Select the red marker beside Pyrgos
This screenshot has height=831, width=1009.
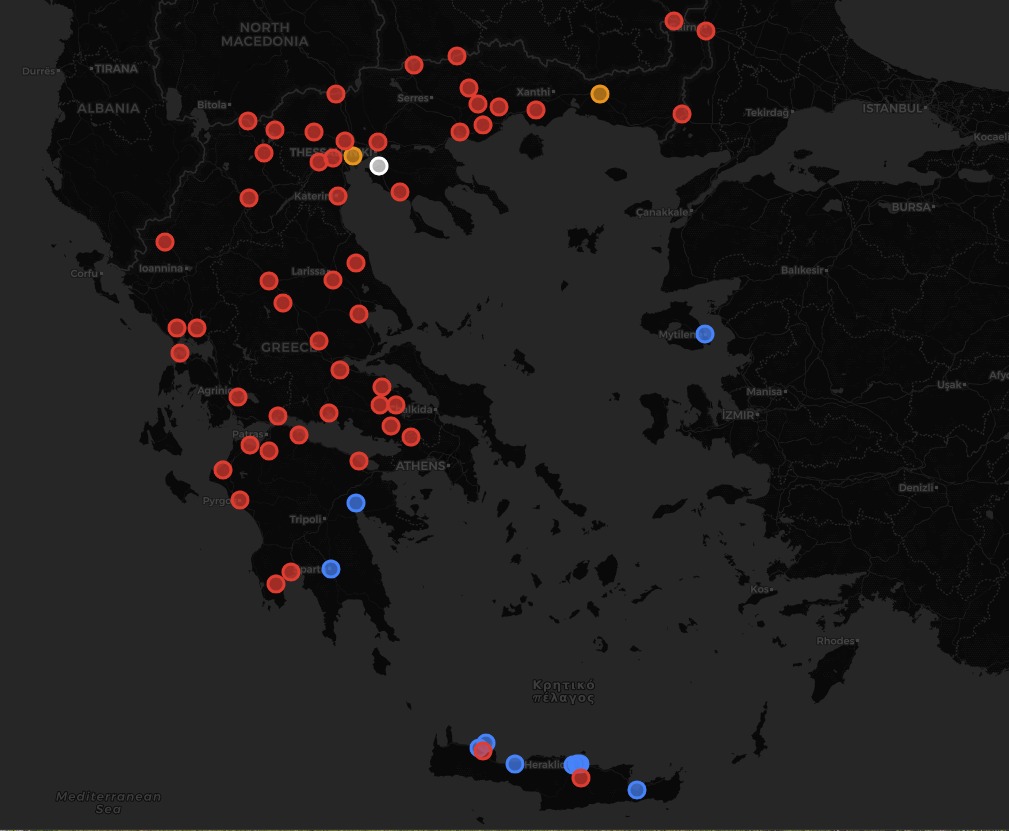(x=240, y=500)
